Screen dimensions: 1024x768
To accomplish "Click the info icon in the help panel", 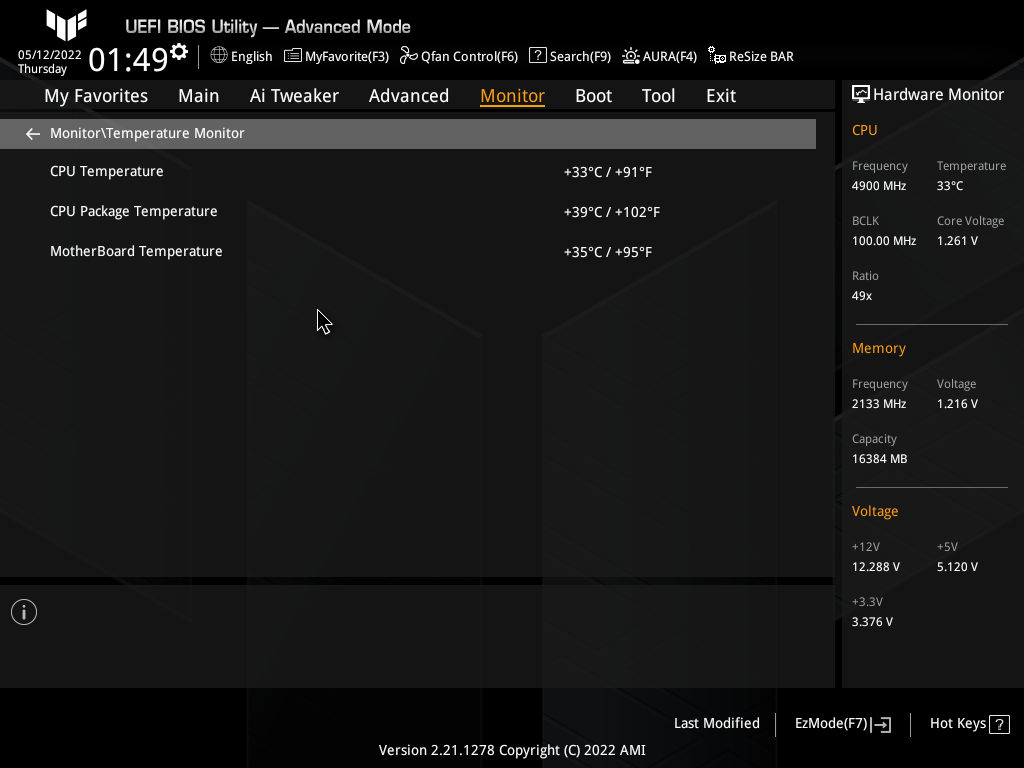I will point(24,612).
